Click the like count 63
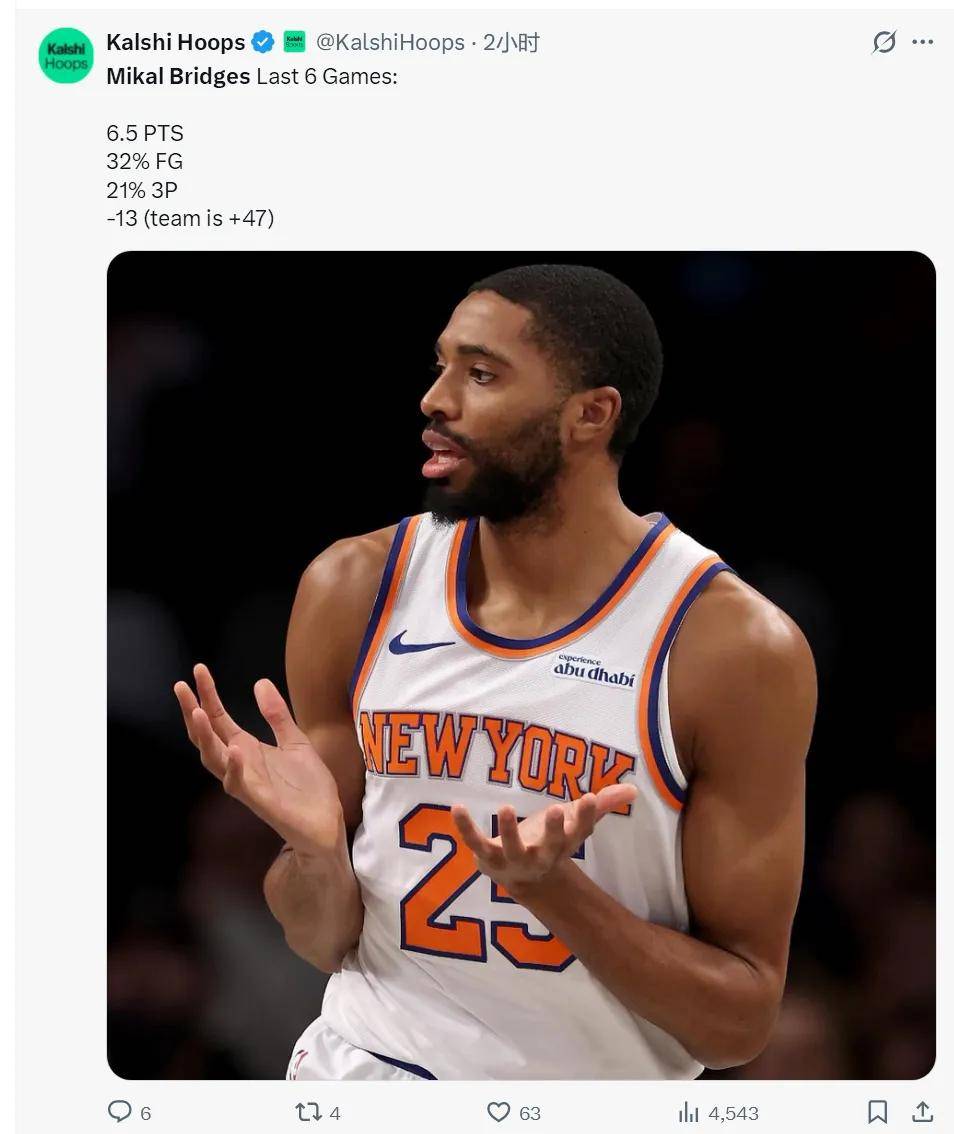954x1134 pixels. tap(530, 1113)
